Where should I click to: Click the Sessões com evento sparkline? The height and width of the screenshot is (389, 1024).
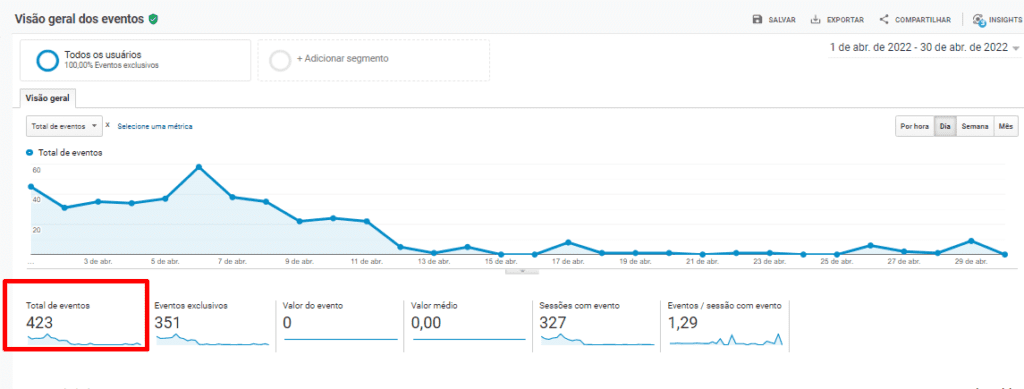(x=598, y=339)
